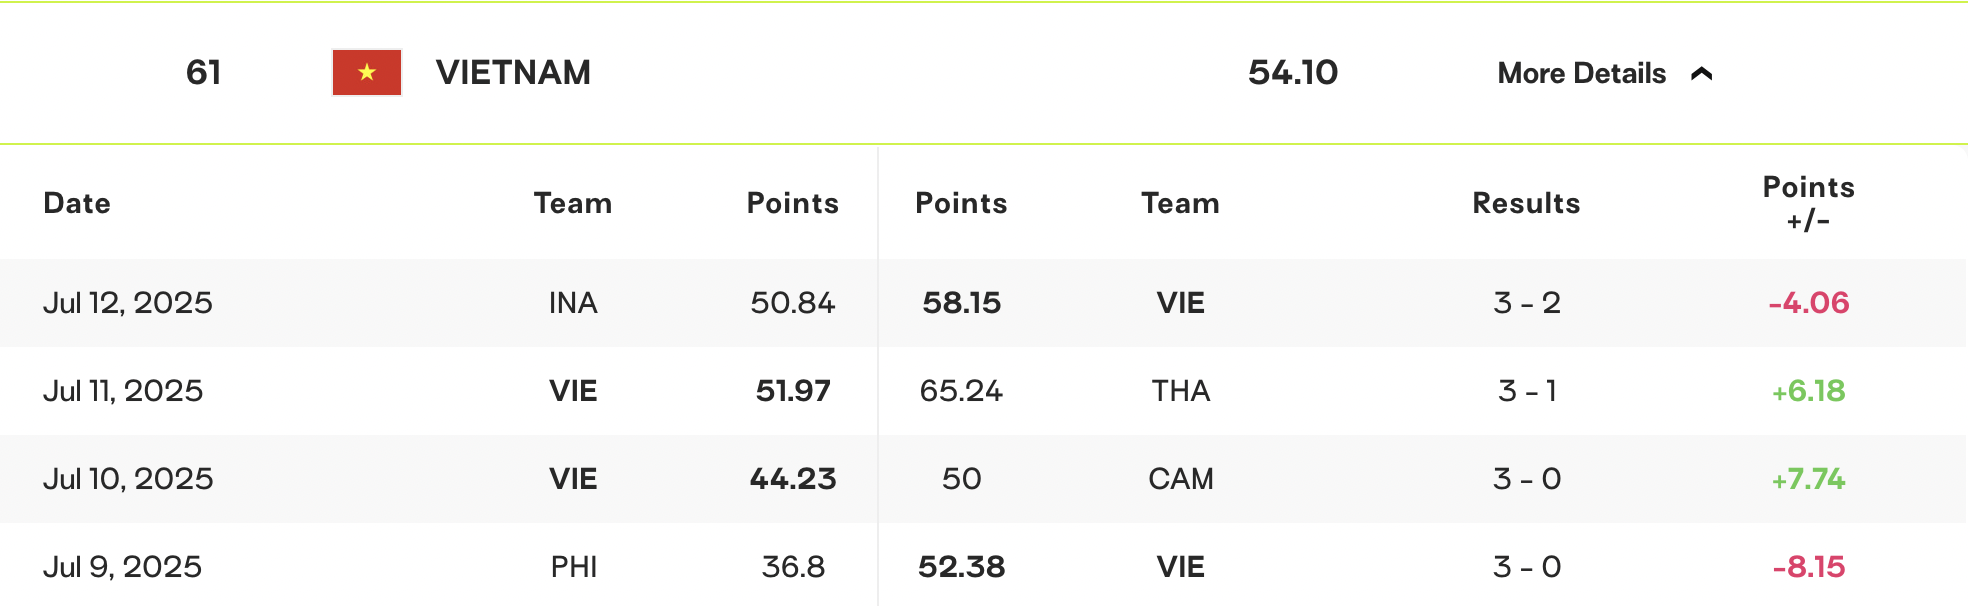Click the +7.74 points change value

click(x=1808, y=479)
